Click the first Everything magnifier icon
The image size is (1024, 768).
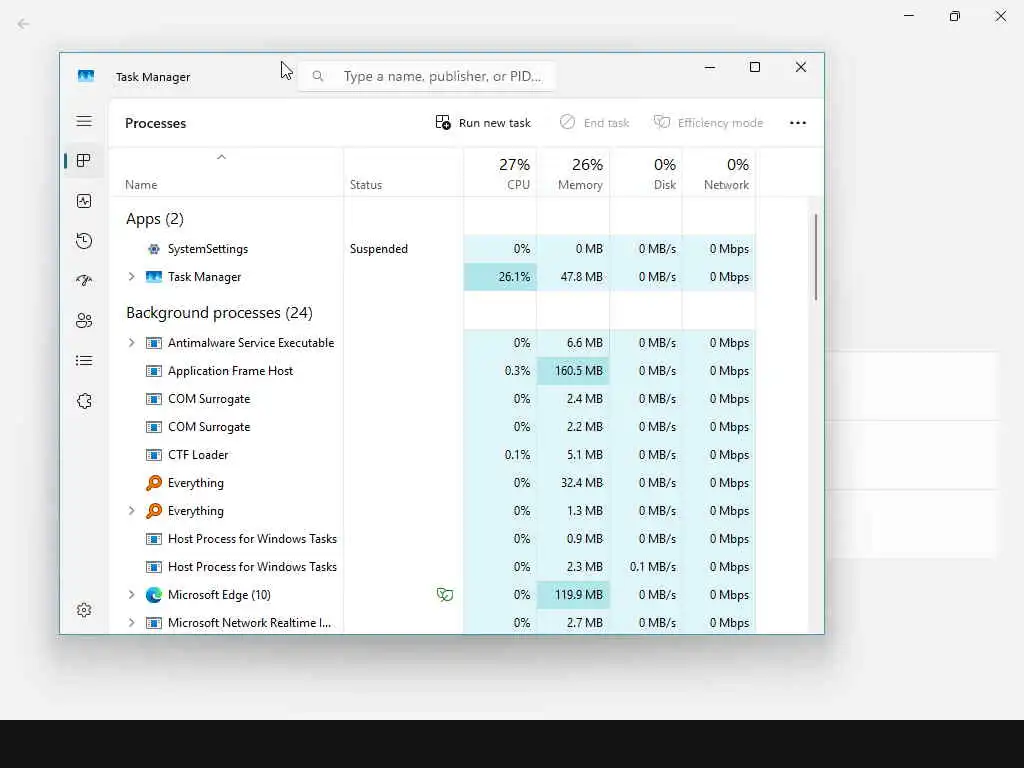(153, 483)
